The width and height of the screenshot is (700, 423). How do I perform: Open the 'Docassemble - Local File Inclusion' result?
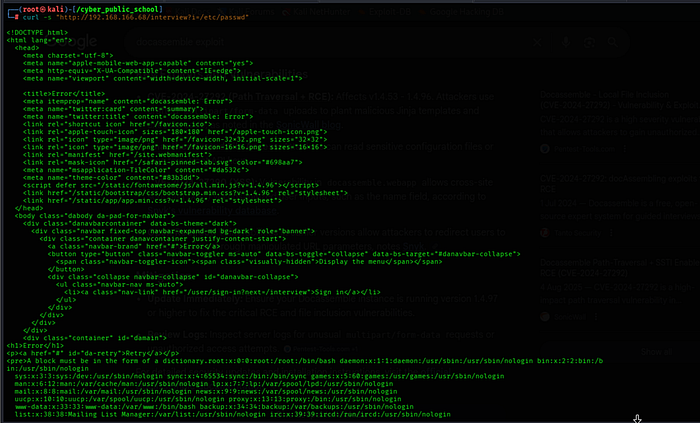(620, 100)
